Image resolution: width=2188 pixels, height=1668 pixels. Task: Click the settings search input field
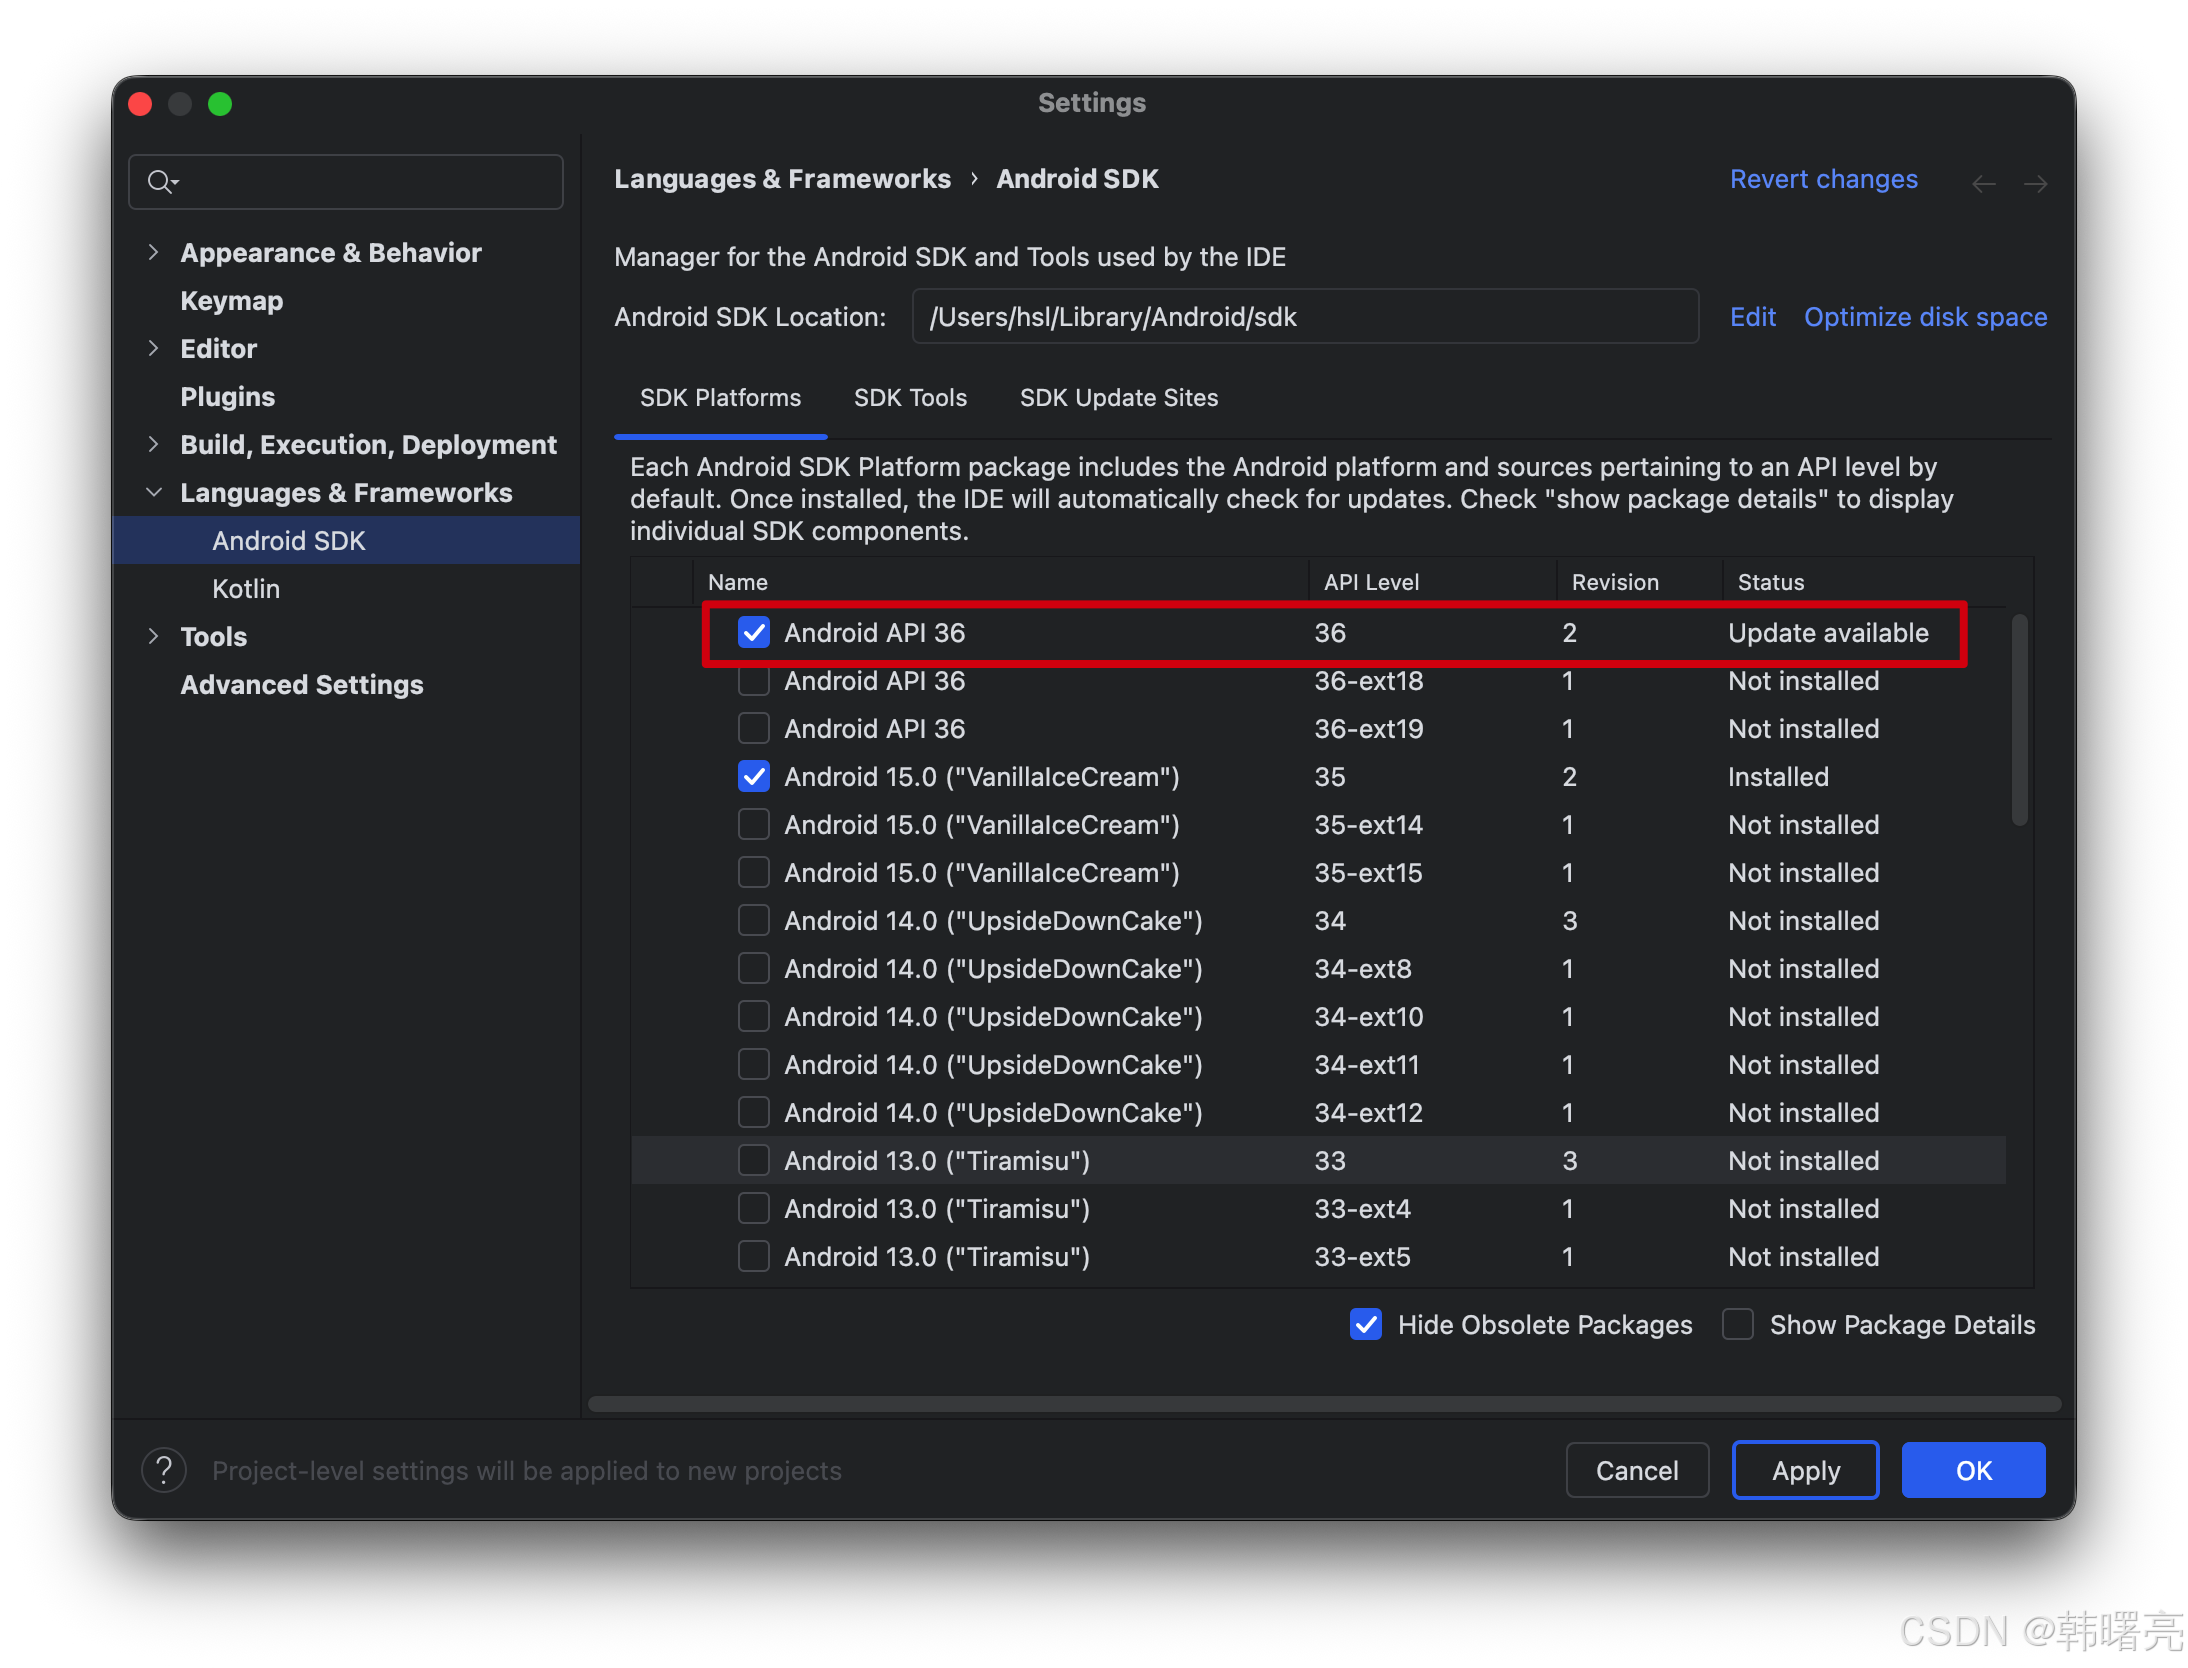click(x=346, y=182)
